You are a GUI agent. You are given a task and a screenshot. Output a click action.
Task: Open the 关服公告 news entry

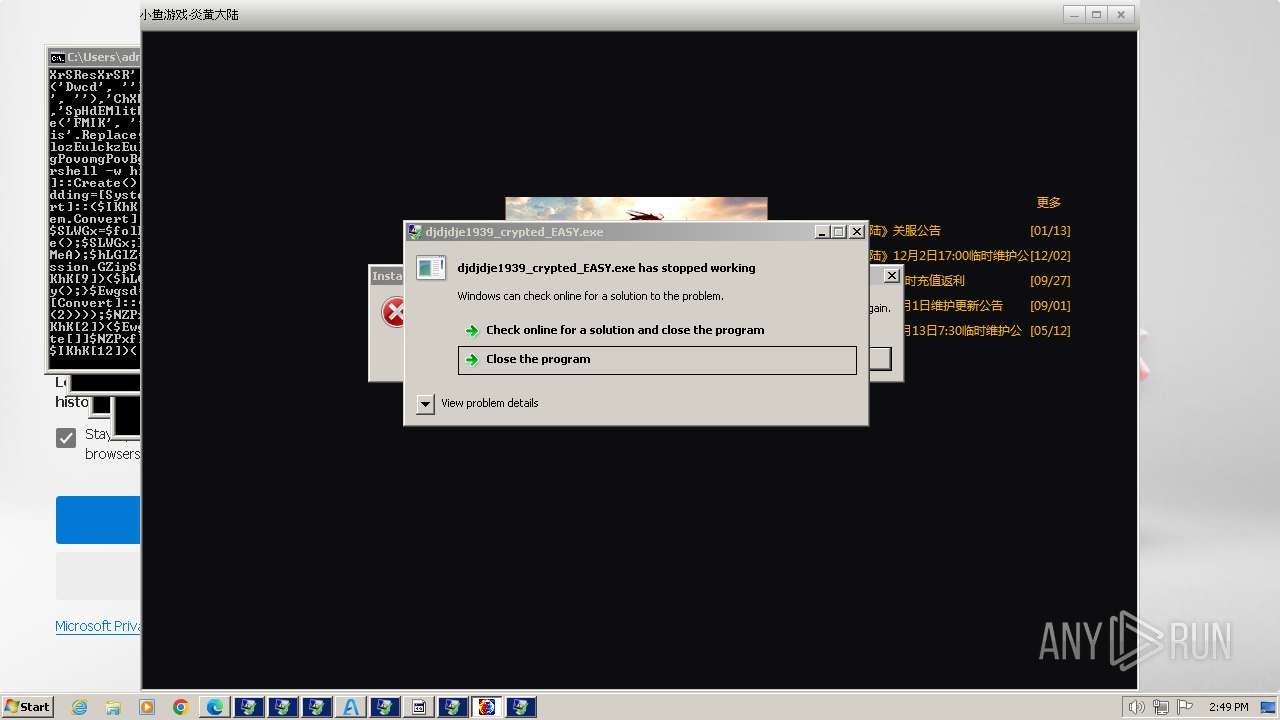[905, 231]
